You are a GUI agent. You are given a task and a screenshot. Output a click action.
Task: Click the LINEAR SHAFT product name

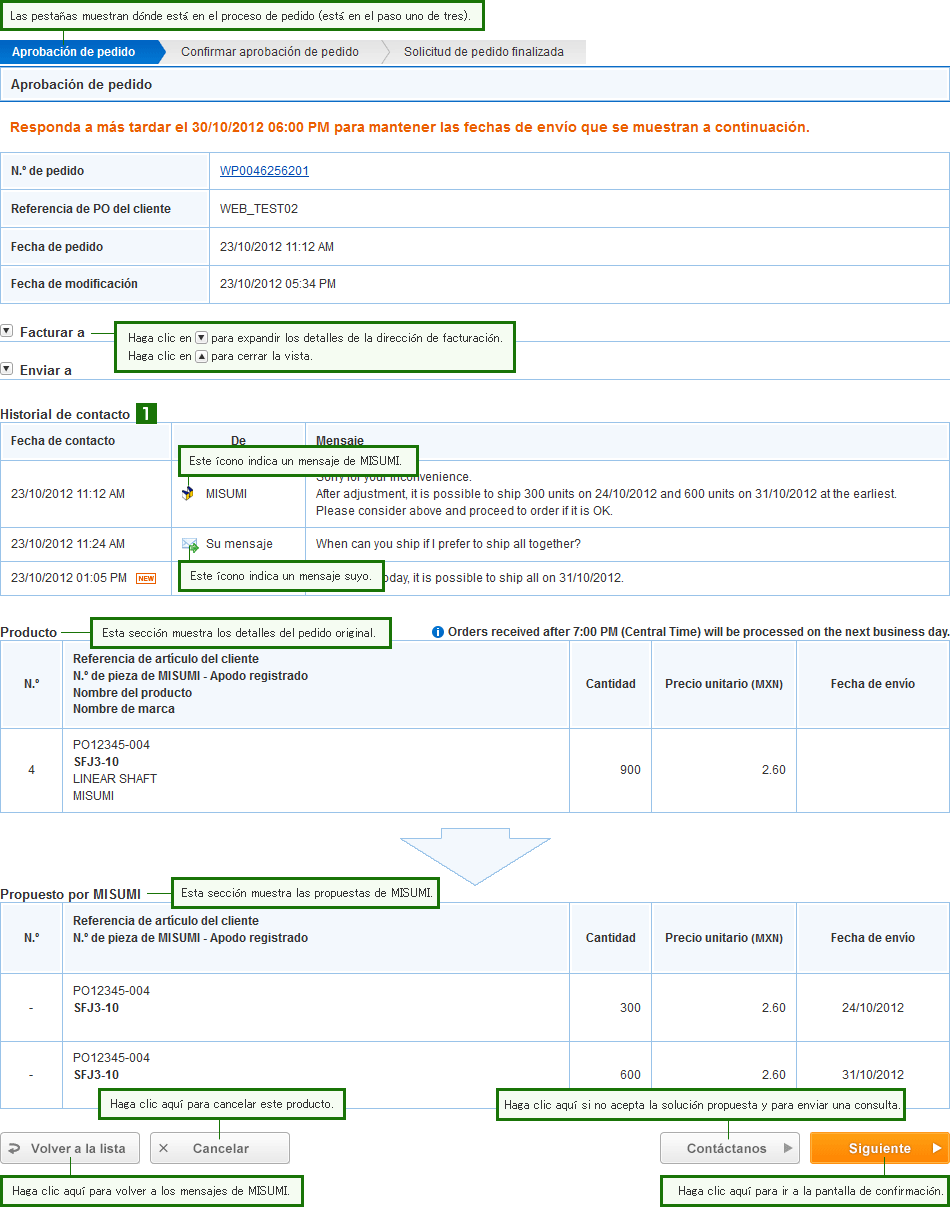coord(115,779)
